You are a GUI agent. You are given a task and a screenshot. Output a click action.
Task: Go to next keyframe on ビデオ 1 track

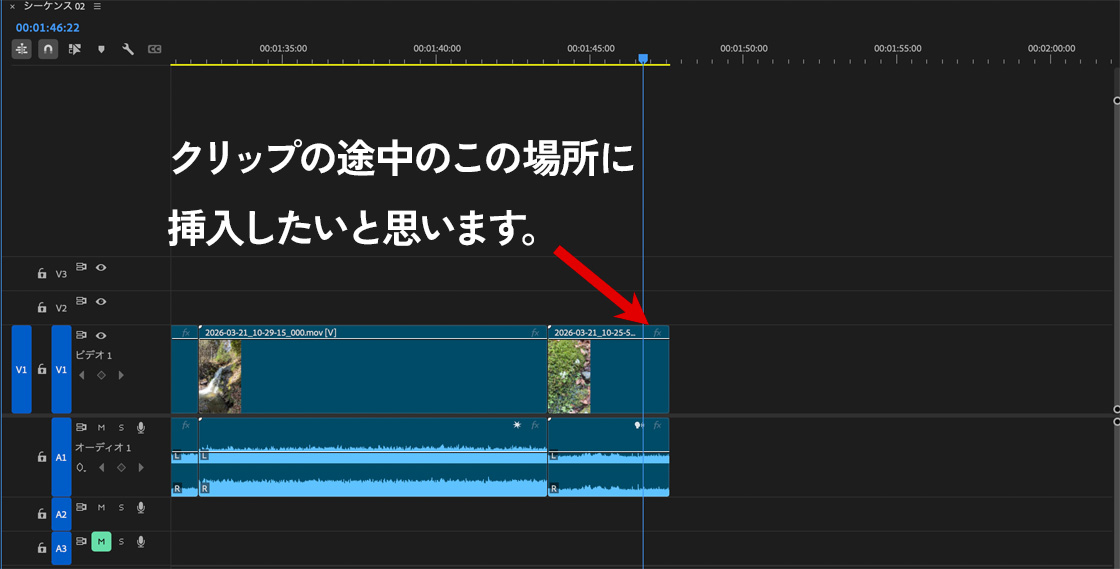coord(122,375)
